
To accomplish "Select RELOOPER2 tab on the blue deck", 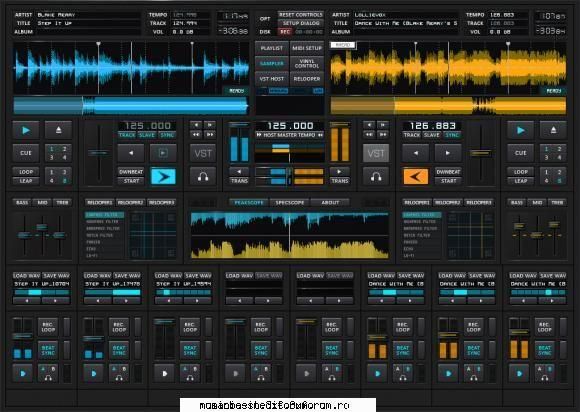I will click(x=130, y=202).
